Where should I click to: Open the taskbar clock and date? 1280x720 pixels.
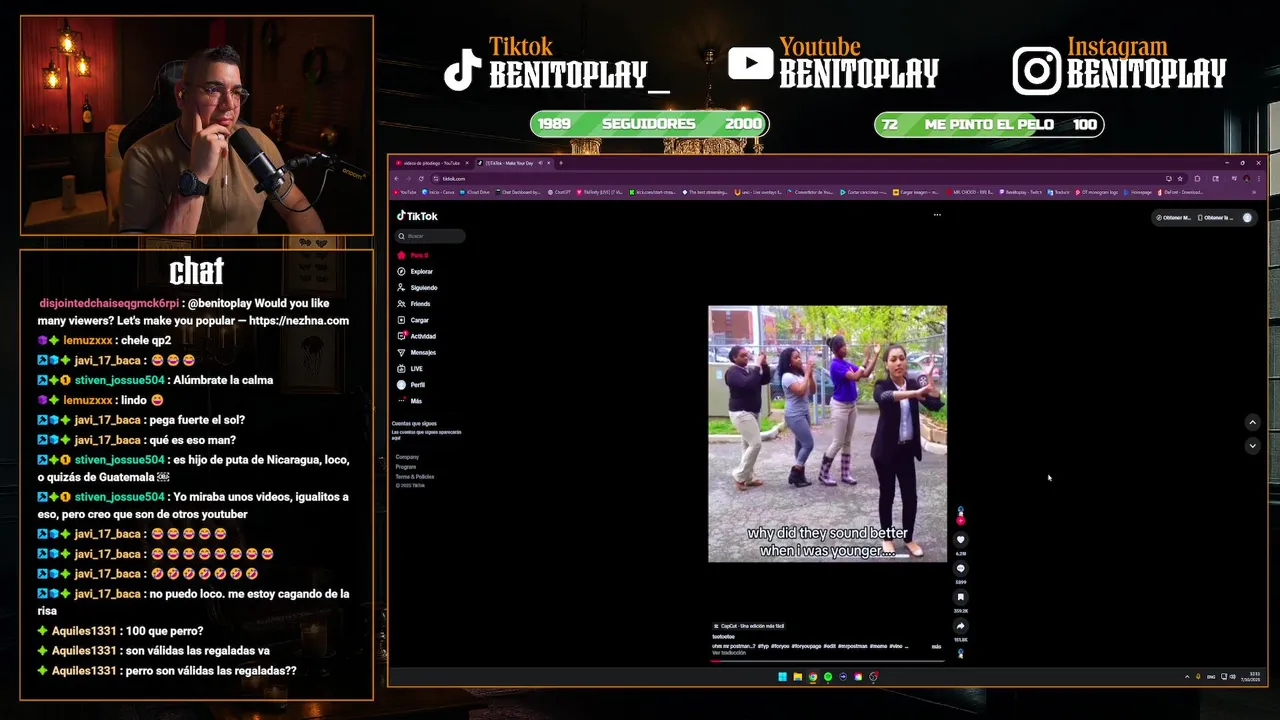point(1251,677)
